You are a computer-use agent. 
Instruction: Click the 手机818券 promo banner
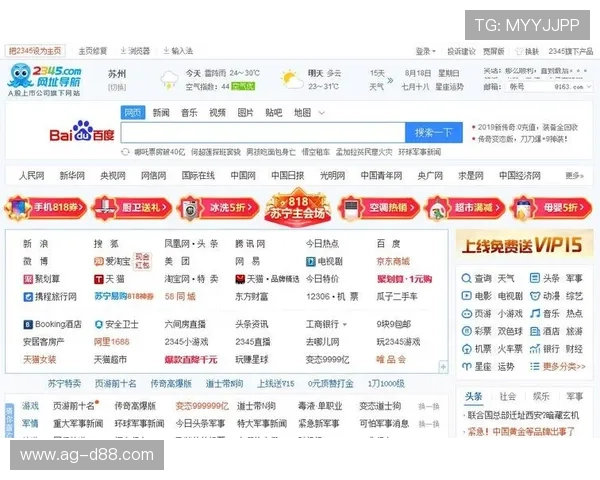click(46, 207)
